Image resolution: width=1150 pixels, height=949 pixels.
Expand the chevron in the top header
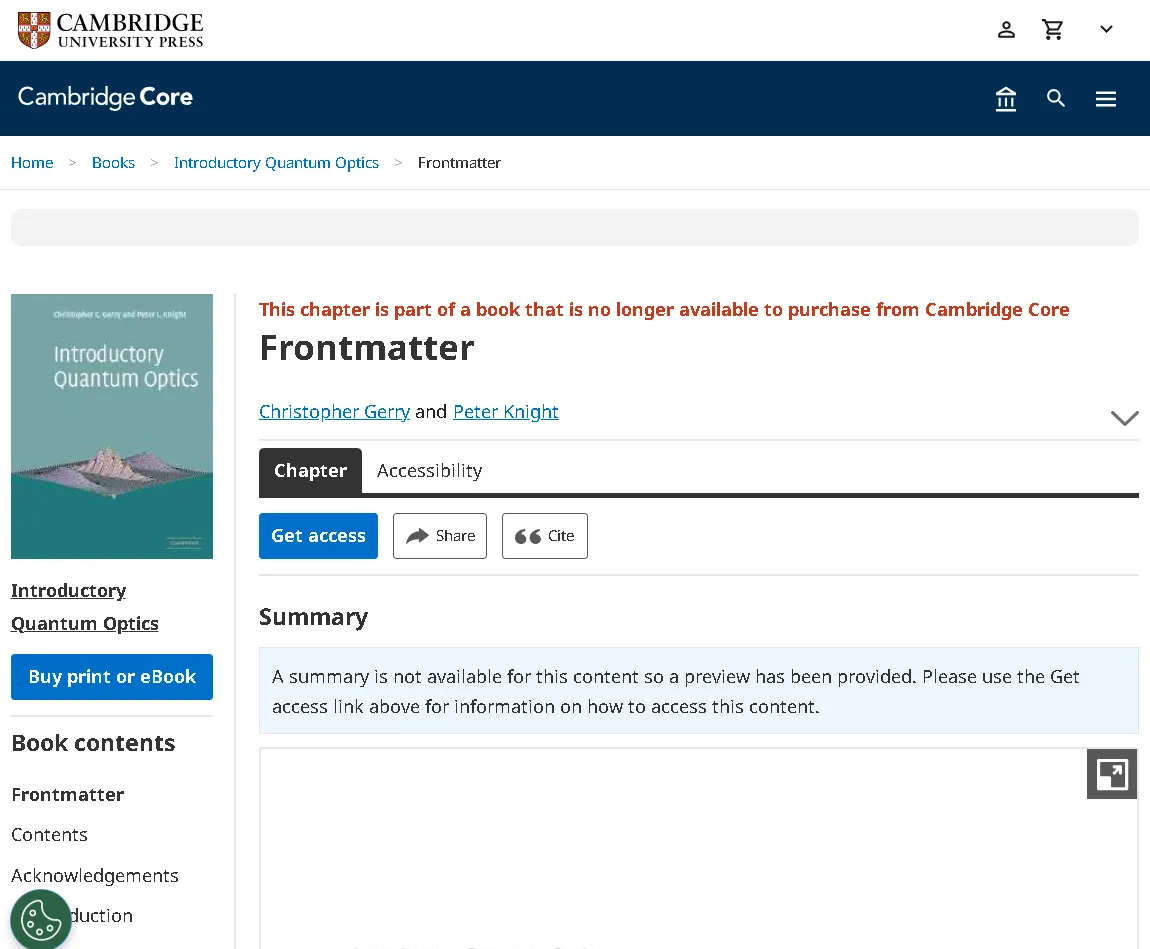point(1106,29)
